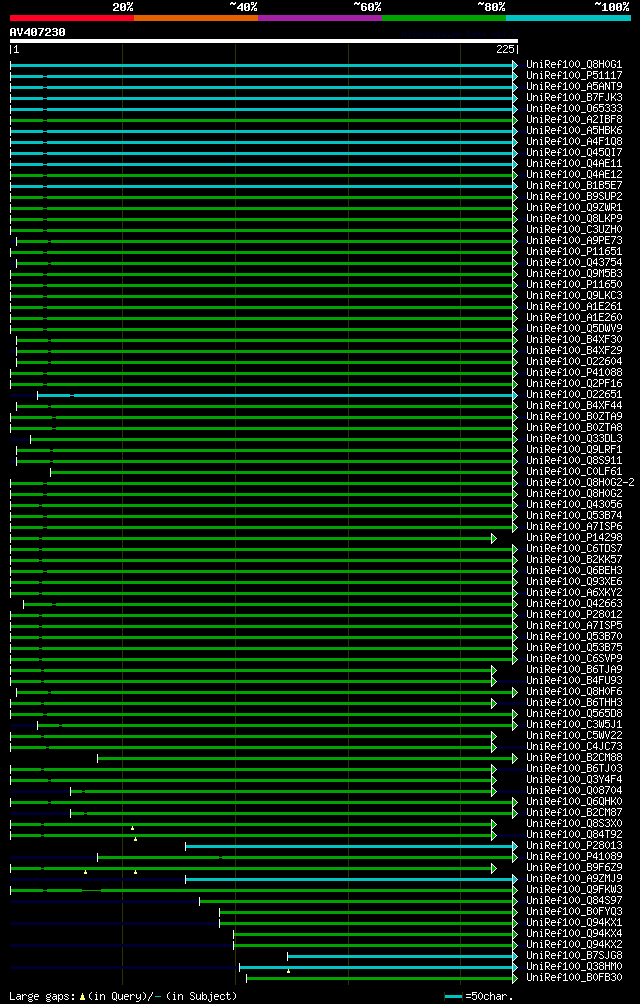Click the arrowhead ending the UniRef100_B7SJG8 alignment

(x=515, y=957)
